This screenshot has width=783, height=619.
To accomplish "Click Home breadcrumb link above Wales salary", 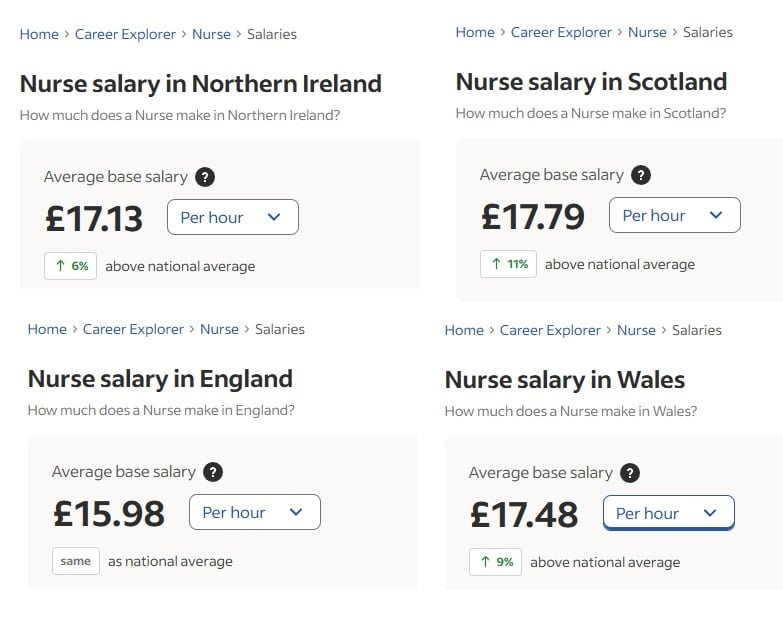I will click(464, 330).
